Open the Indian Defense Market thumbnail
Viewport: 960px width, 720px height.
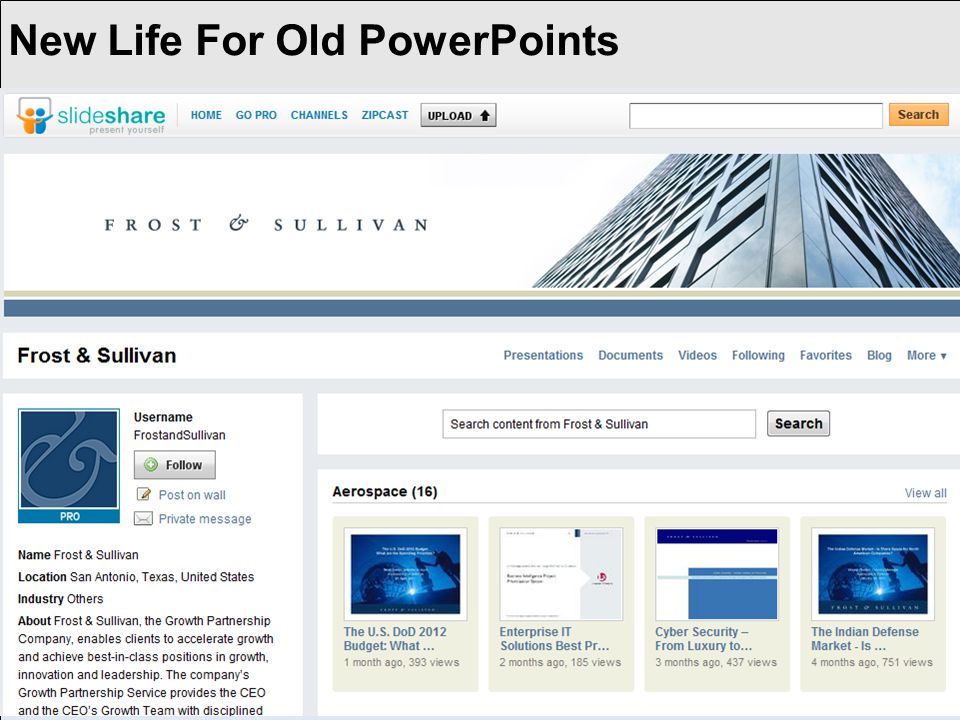872,574
